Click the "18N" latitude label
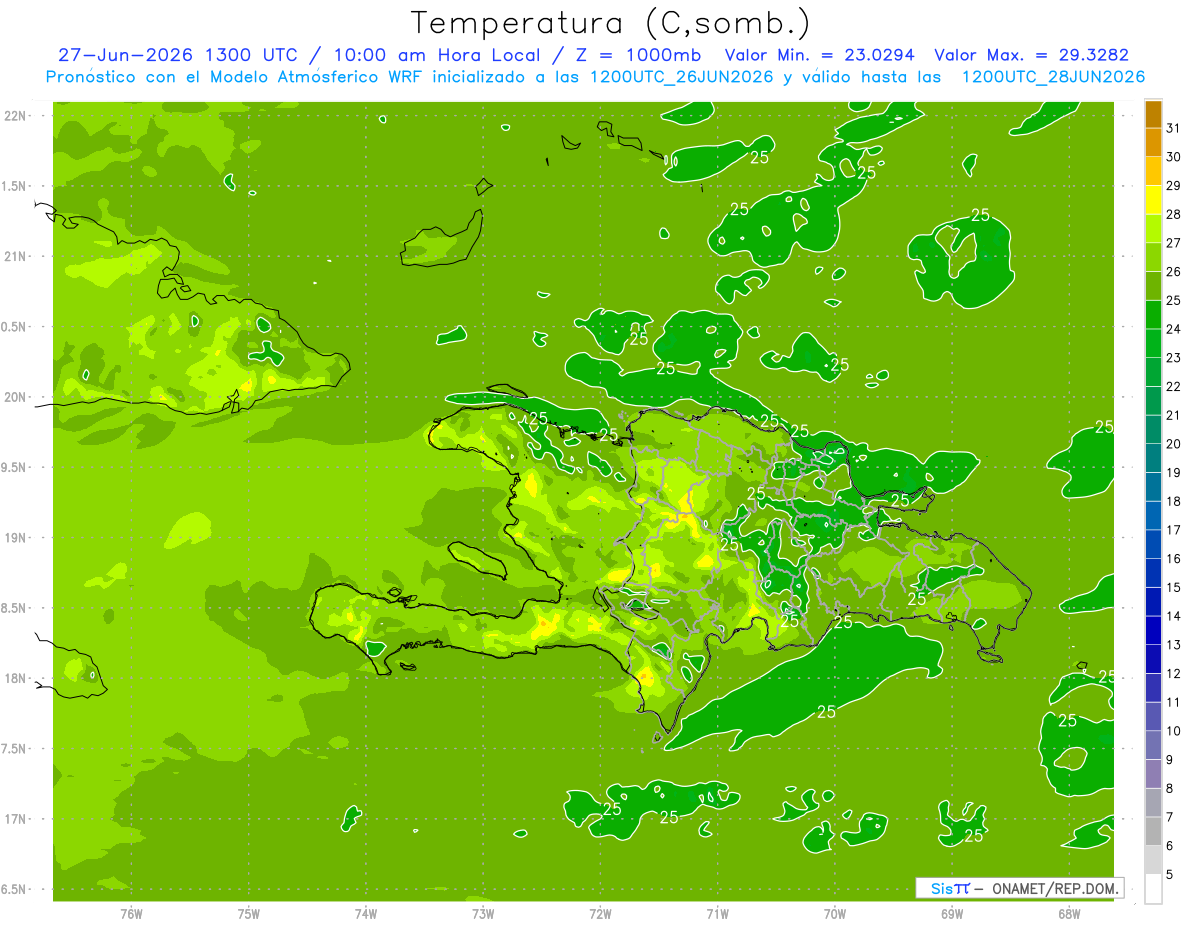This screenshot has height=927, width=1200. pyautogui.click(x=17, y=679)
